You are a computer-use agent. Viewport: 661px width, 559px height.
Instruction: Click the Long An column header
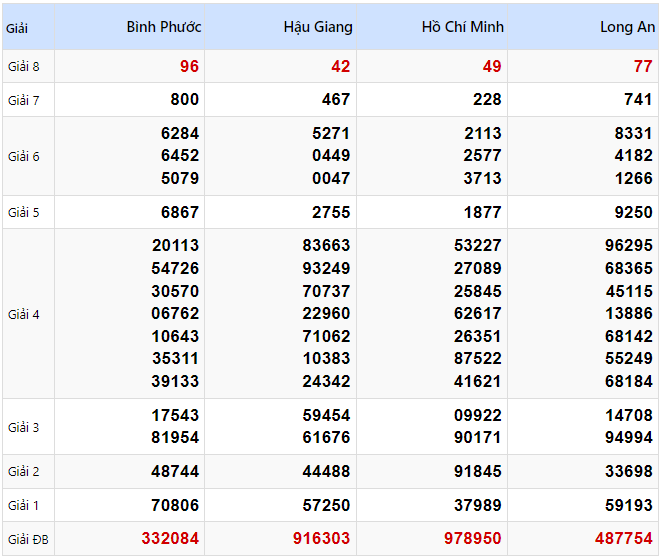coord(627,27)
